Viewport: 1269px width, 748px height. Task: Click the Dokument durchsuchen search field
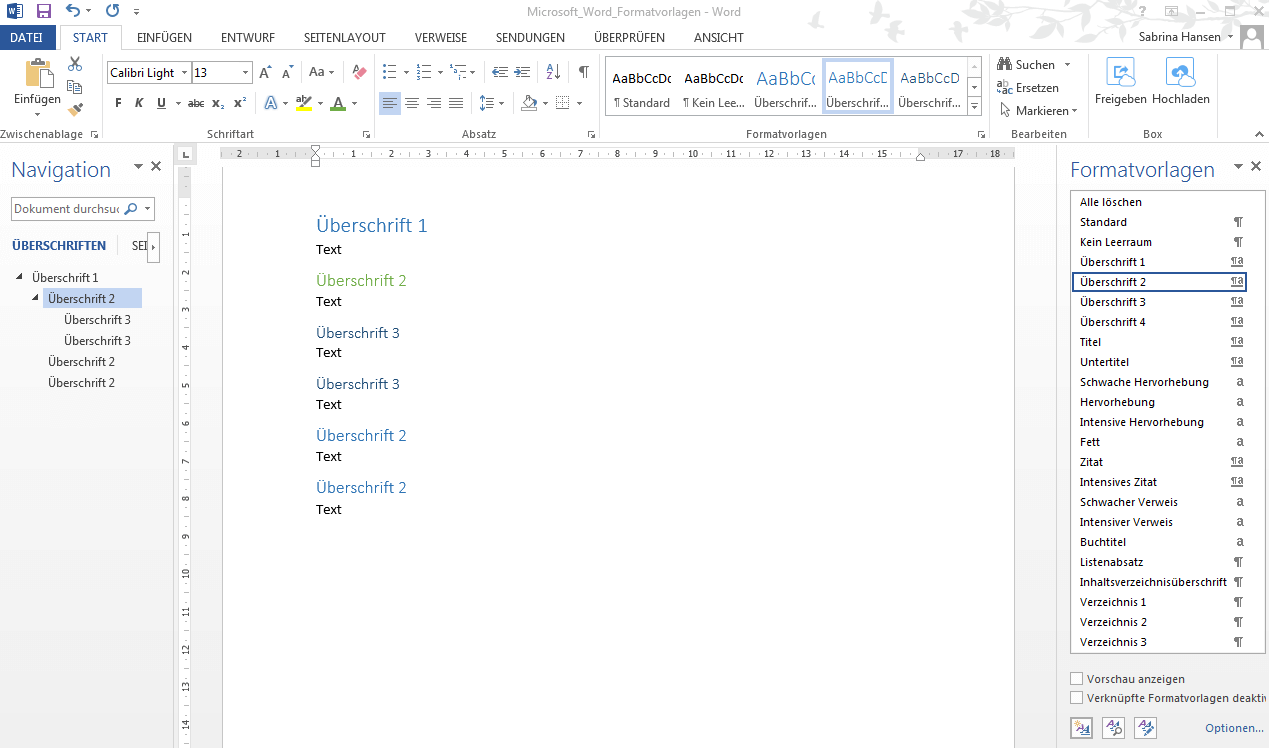coord(68,209)
